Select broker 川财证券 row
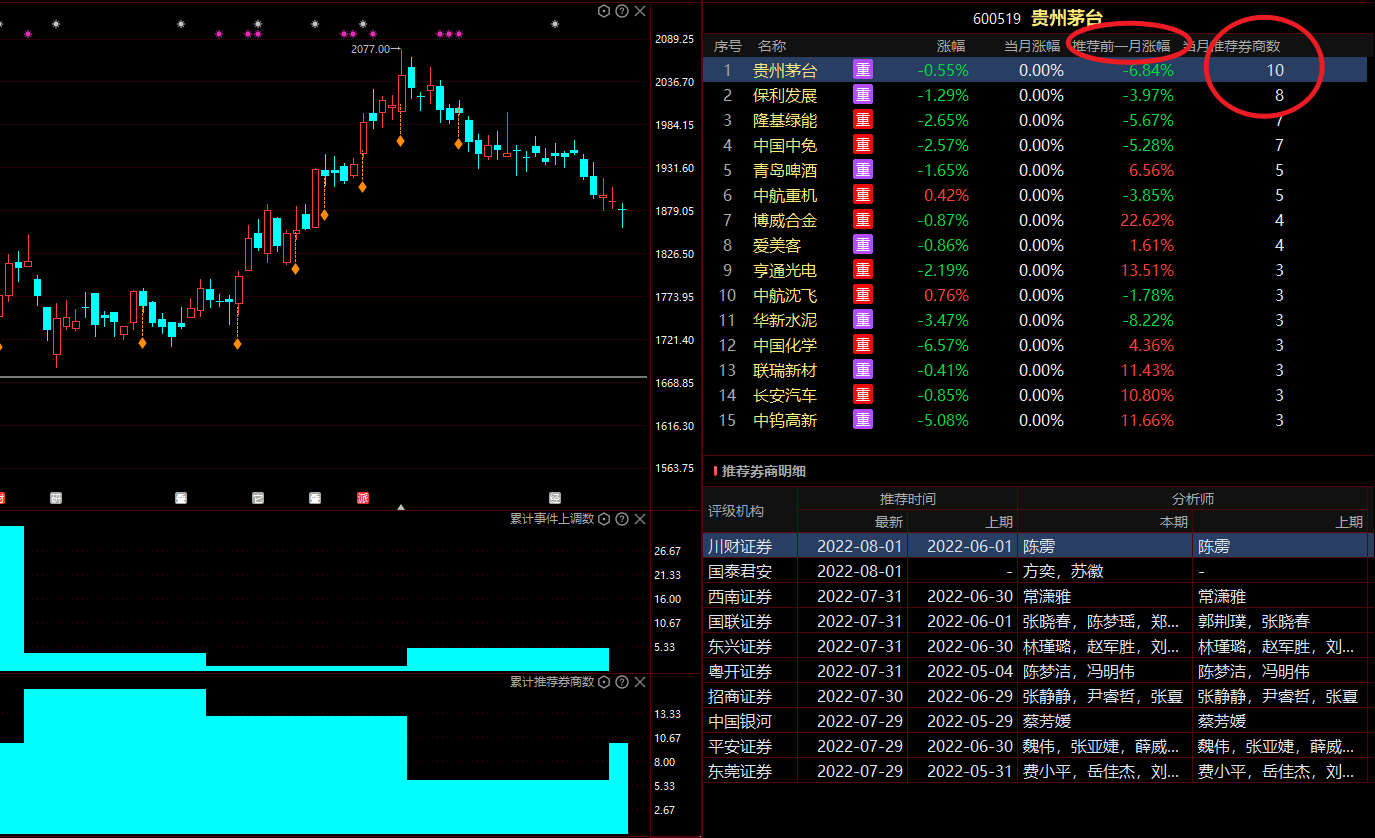Image resolution: width=1375 pixels, height=838 pixels. point(1038,546)
